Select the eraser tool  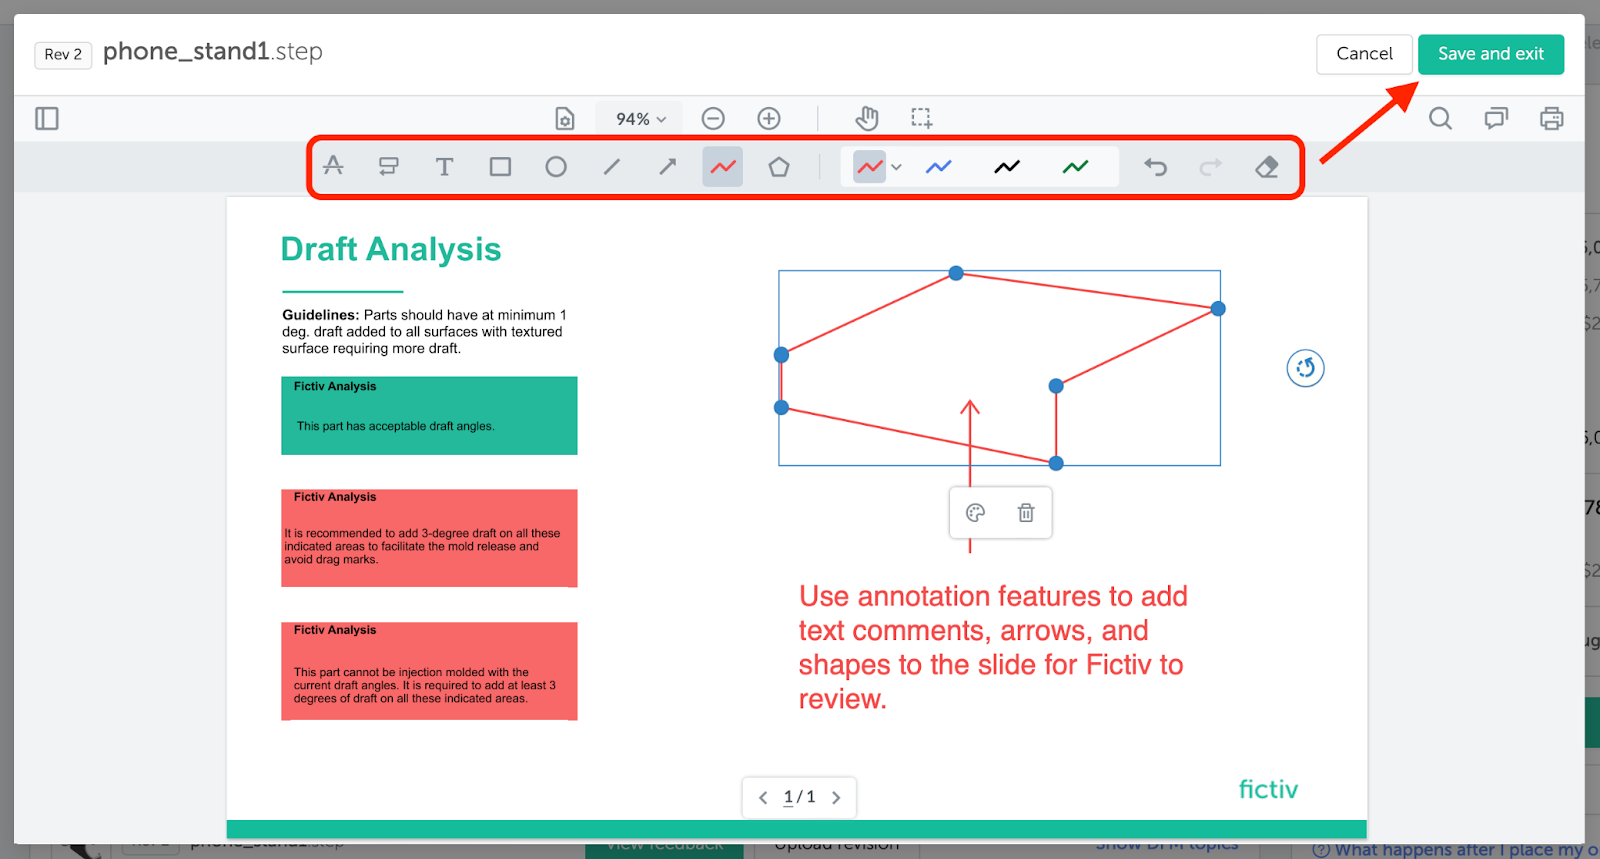[1267, 166]
